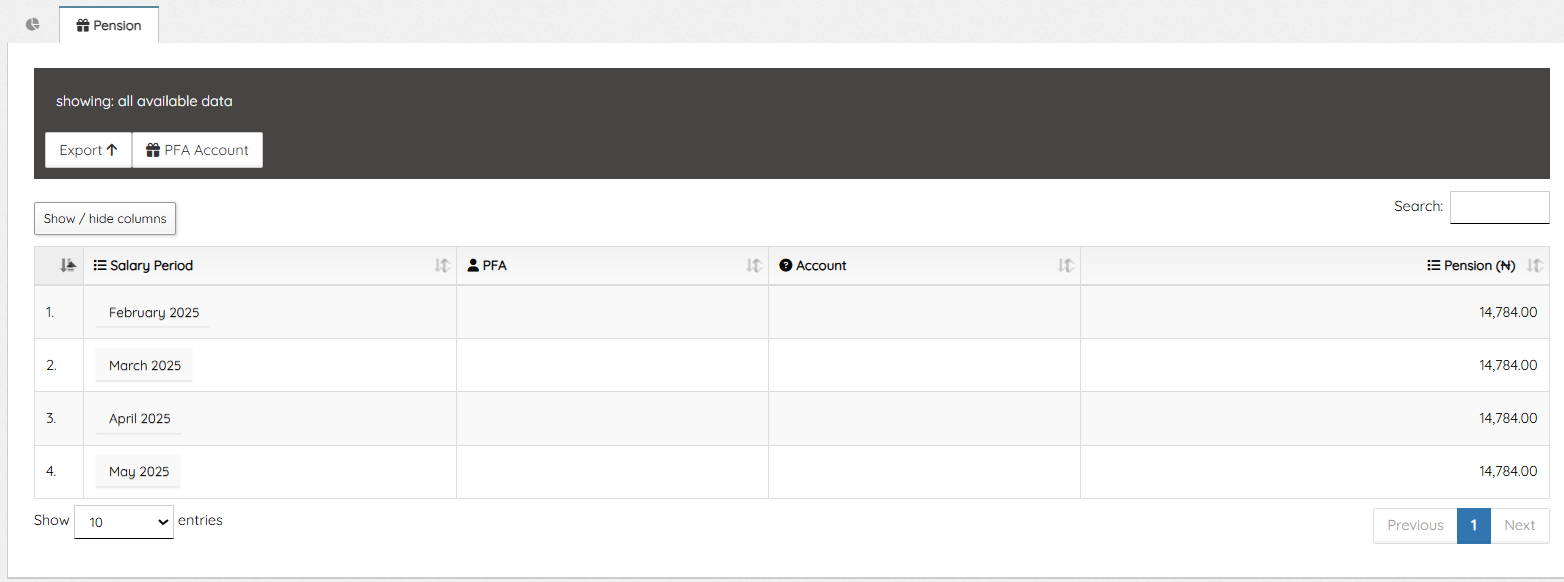
Task: Sort by the row number column
Action: [59, 266]
